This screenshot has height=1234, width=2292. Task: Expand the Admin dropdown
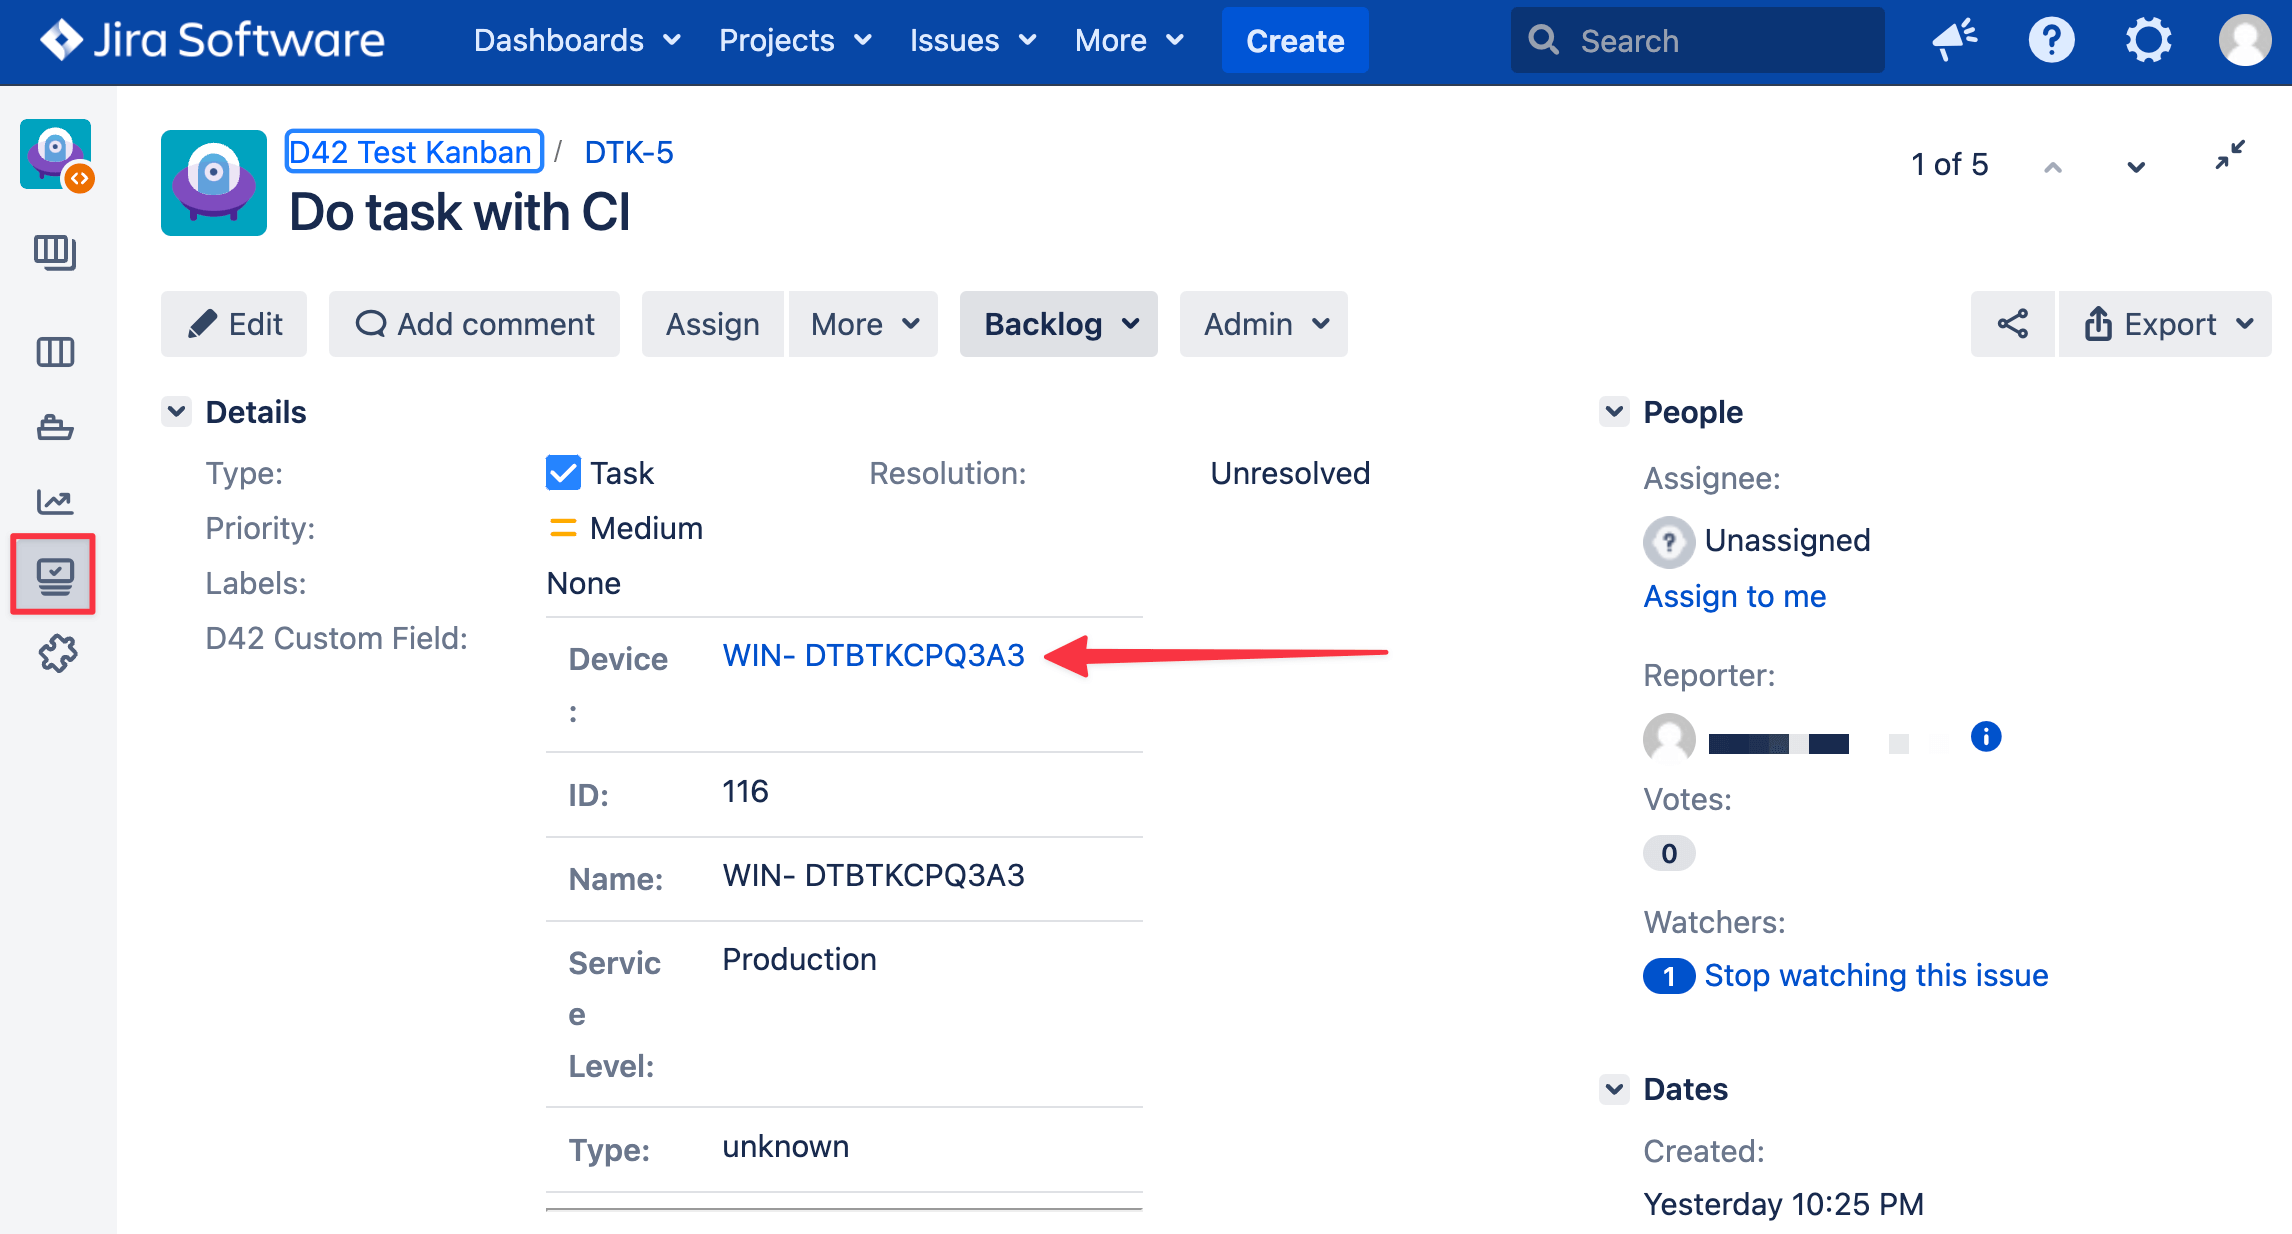[x=1264, y=324]
